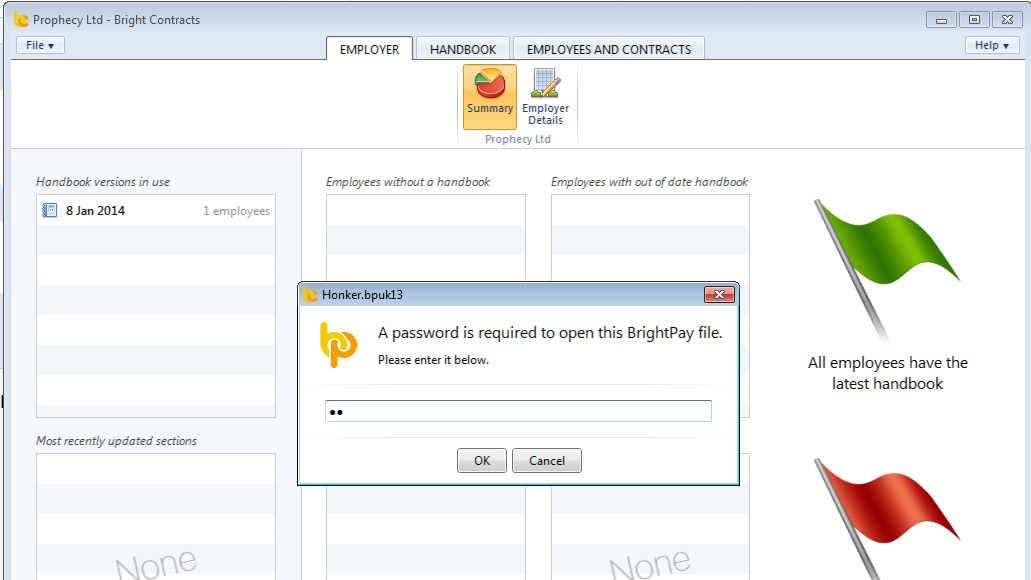This screenshot has width=1031, height=580.
Task: Click the Employees with out of date handbook list
Action: tap(650, 237)
